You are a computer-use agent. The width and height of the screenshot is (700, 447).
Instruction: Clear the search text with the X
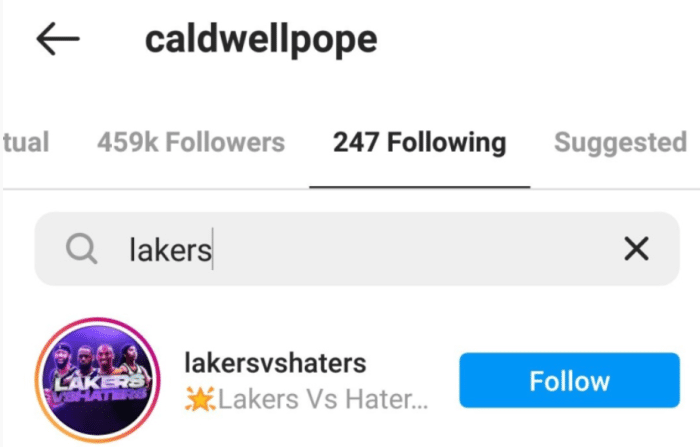pos(636,249)
